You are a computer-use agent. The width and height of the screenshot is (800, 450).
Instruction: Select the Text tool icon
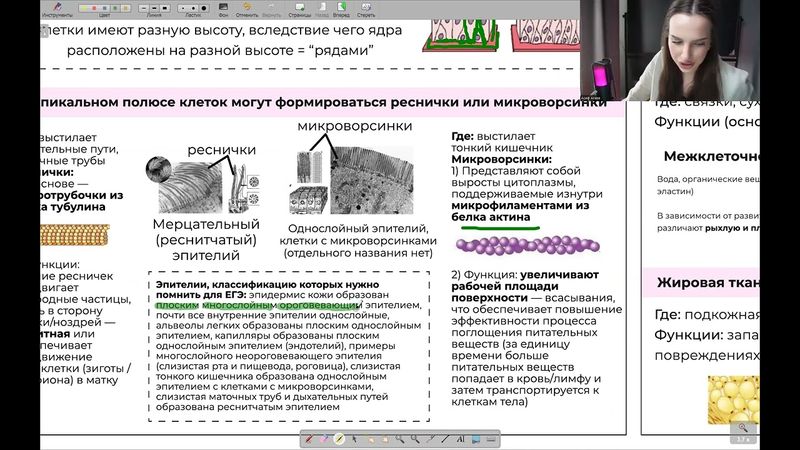[x=460, y=439]
